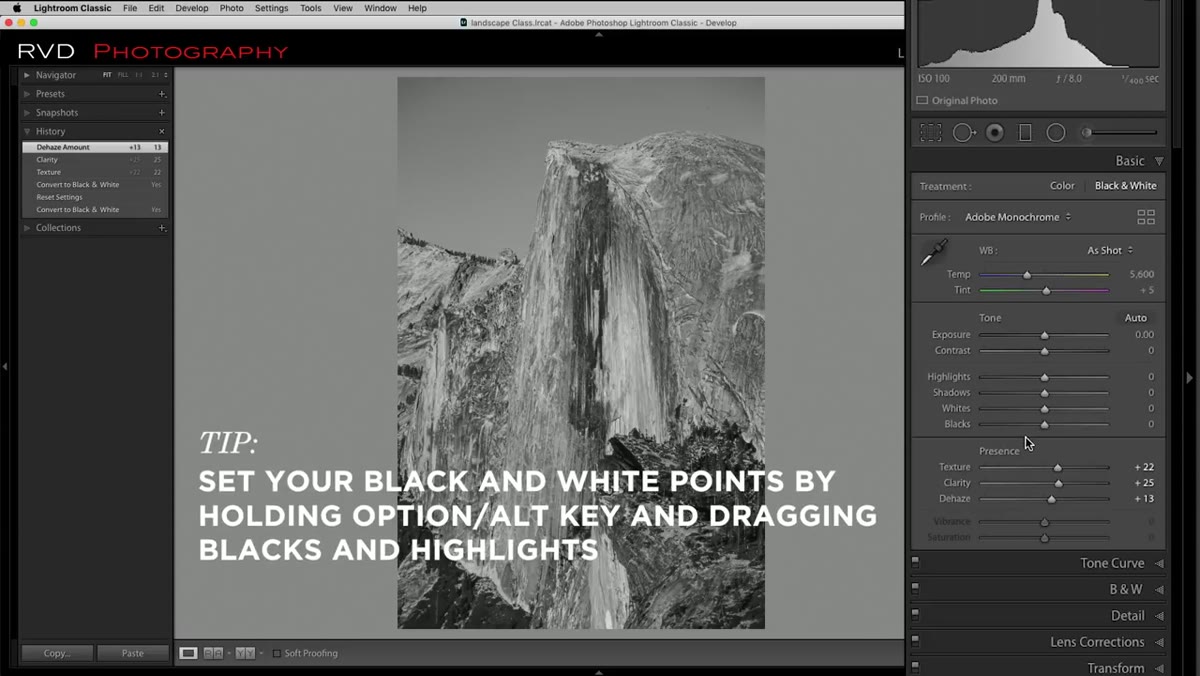Add a new preset with Presets plus
Viewport: 1200px width, 676px height.
pyautogui.click(x=162, y=94)
